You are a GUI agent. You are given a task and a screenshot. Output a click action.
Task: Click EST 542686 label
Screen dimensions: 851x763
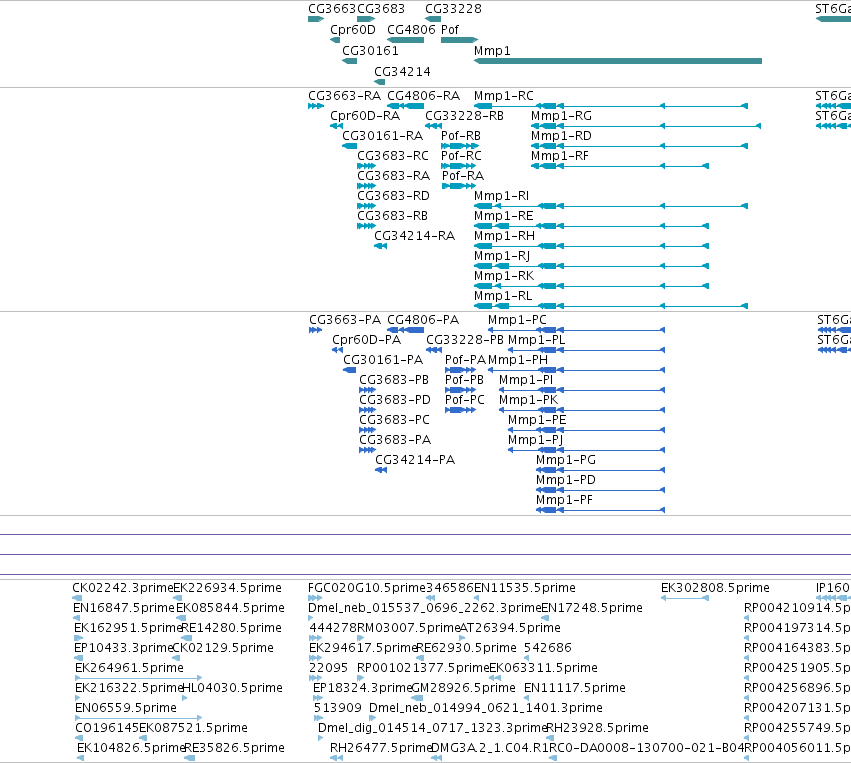548,648
